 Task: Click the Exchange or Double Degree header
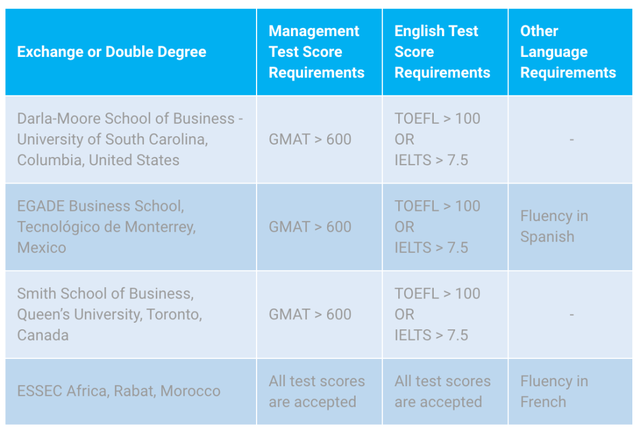[x=131, y=52]
